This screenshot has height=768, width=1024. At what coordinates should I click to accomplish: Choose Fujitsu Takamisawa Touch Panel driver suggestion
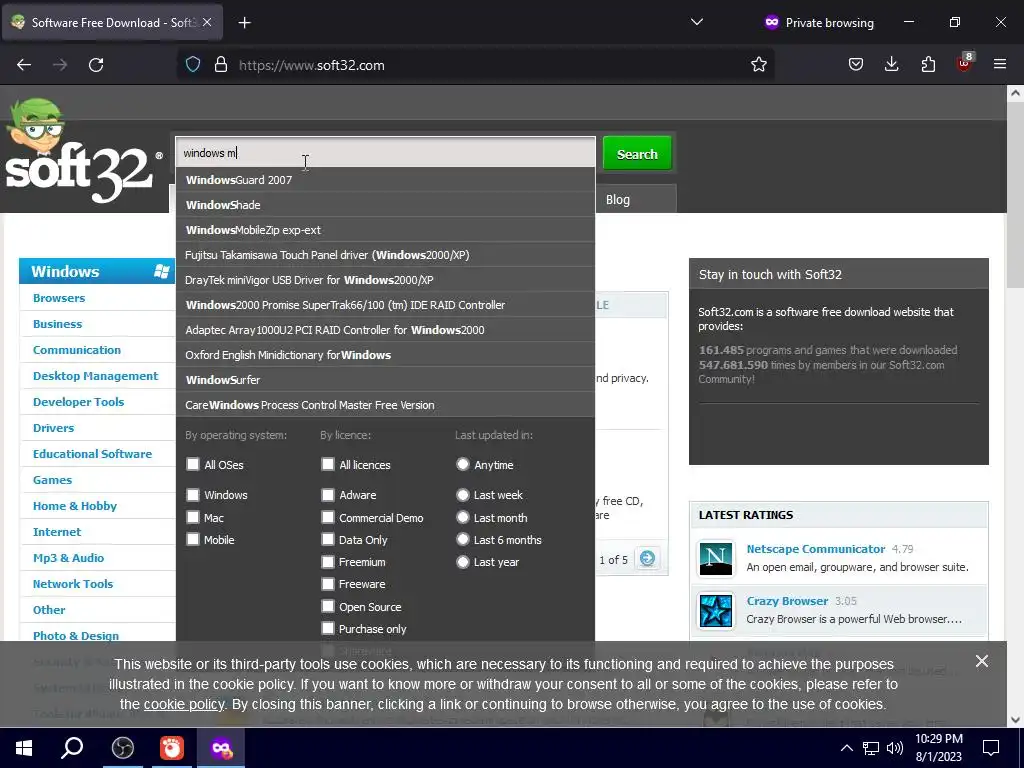pos(385,255)
